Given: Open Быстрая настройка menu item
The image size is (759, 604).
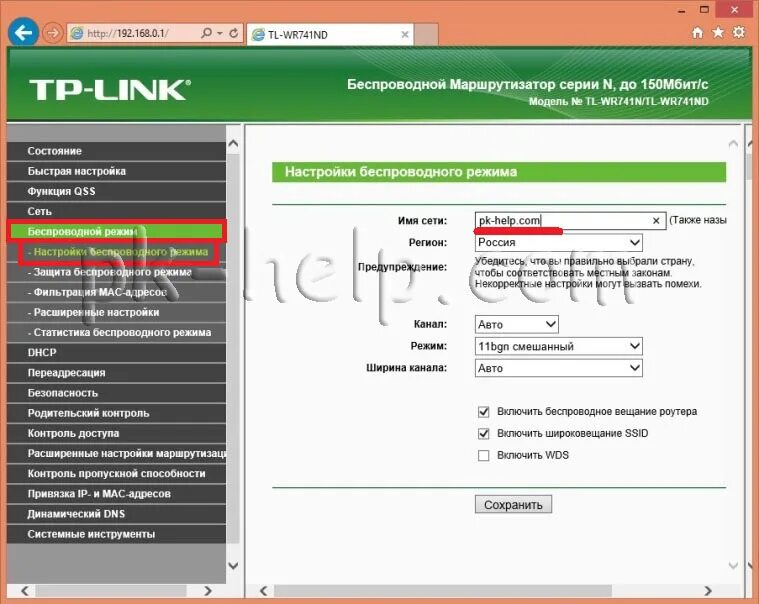Looking at the screenshot, I should 116,171.
